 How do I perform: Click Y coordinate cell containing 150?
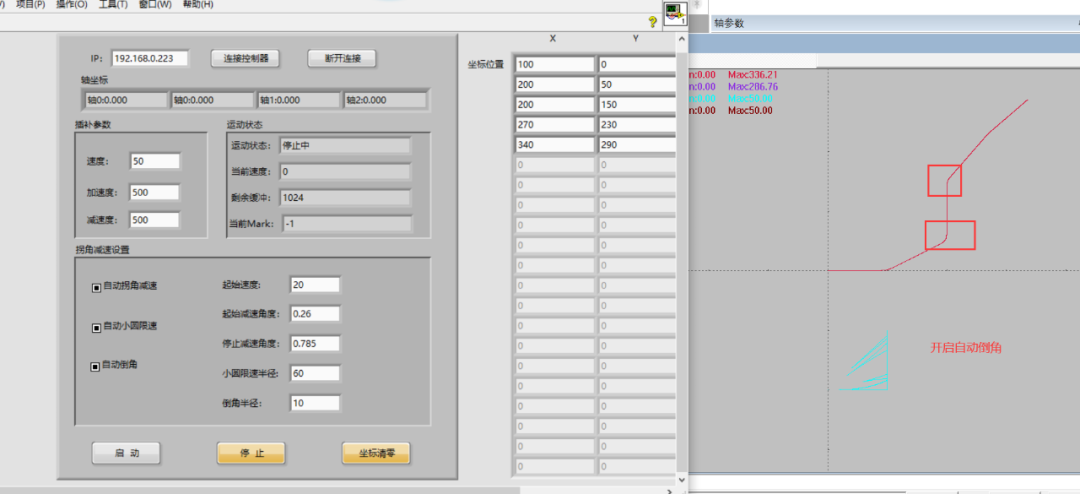(636, 105)
